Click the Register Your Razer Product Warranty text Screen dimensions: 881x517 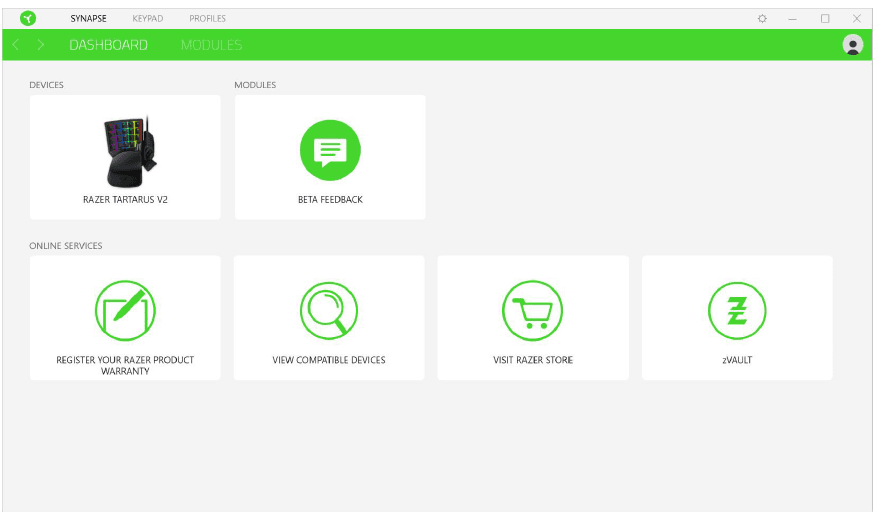[125, 365]
